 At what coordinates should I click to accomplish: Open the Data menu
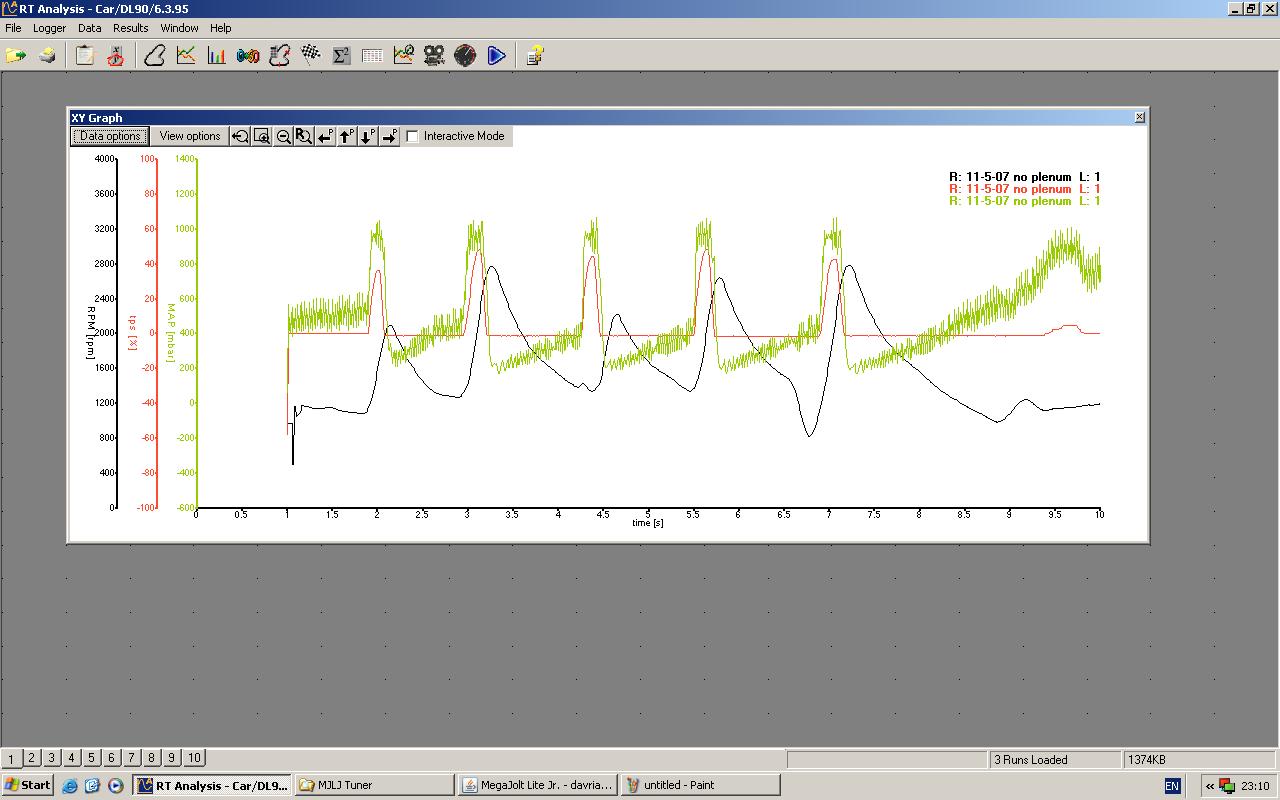(90, 28)
